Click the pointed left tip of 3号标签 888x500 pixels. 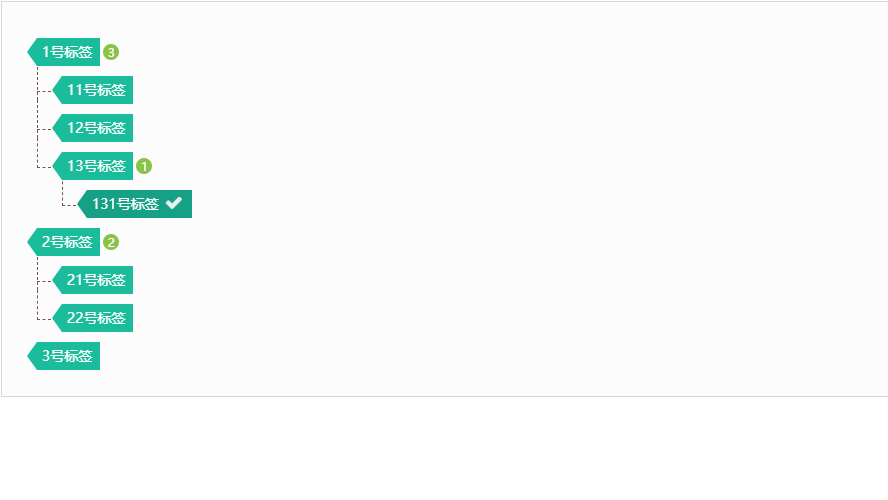tap(32, 356)
